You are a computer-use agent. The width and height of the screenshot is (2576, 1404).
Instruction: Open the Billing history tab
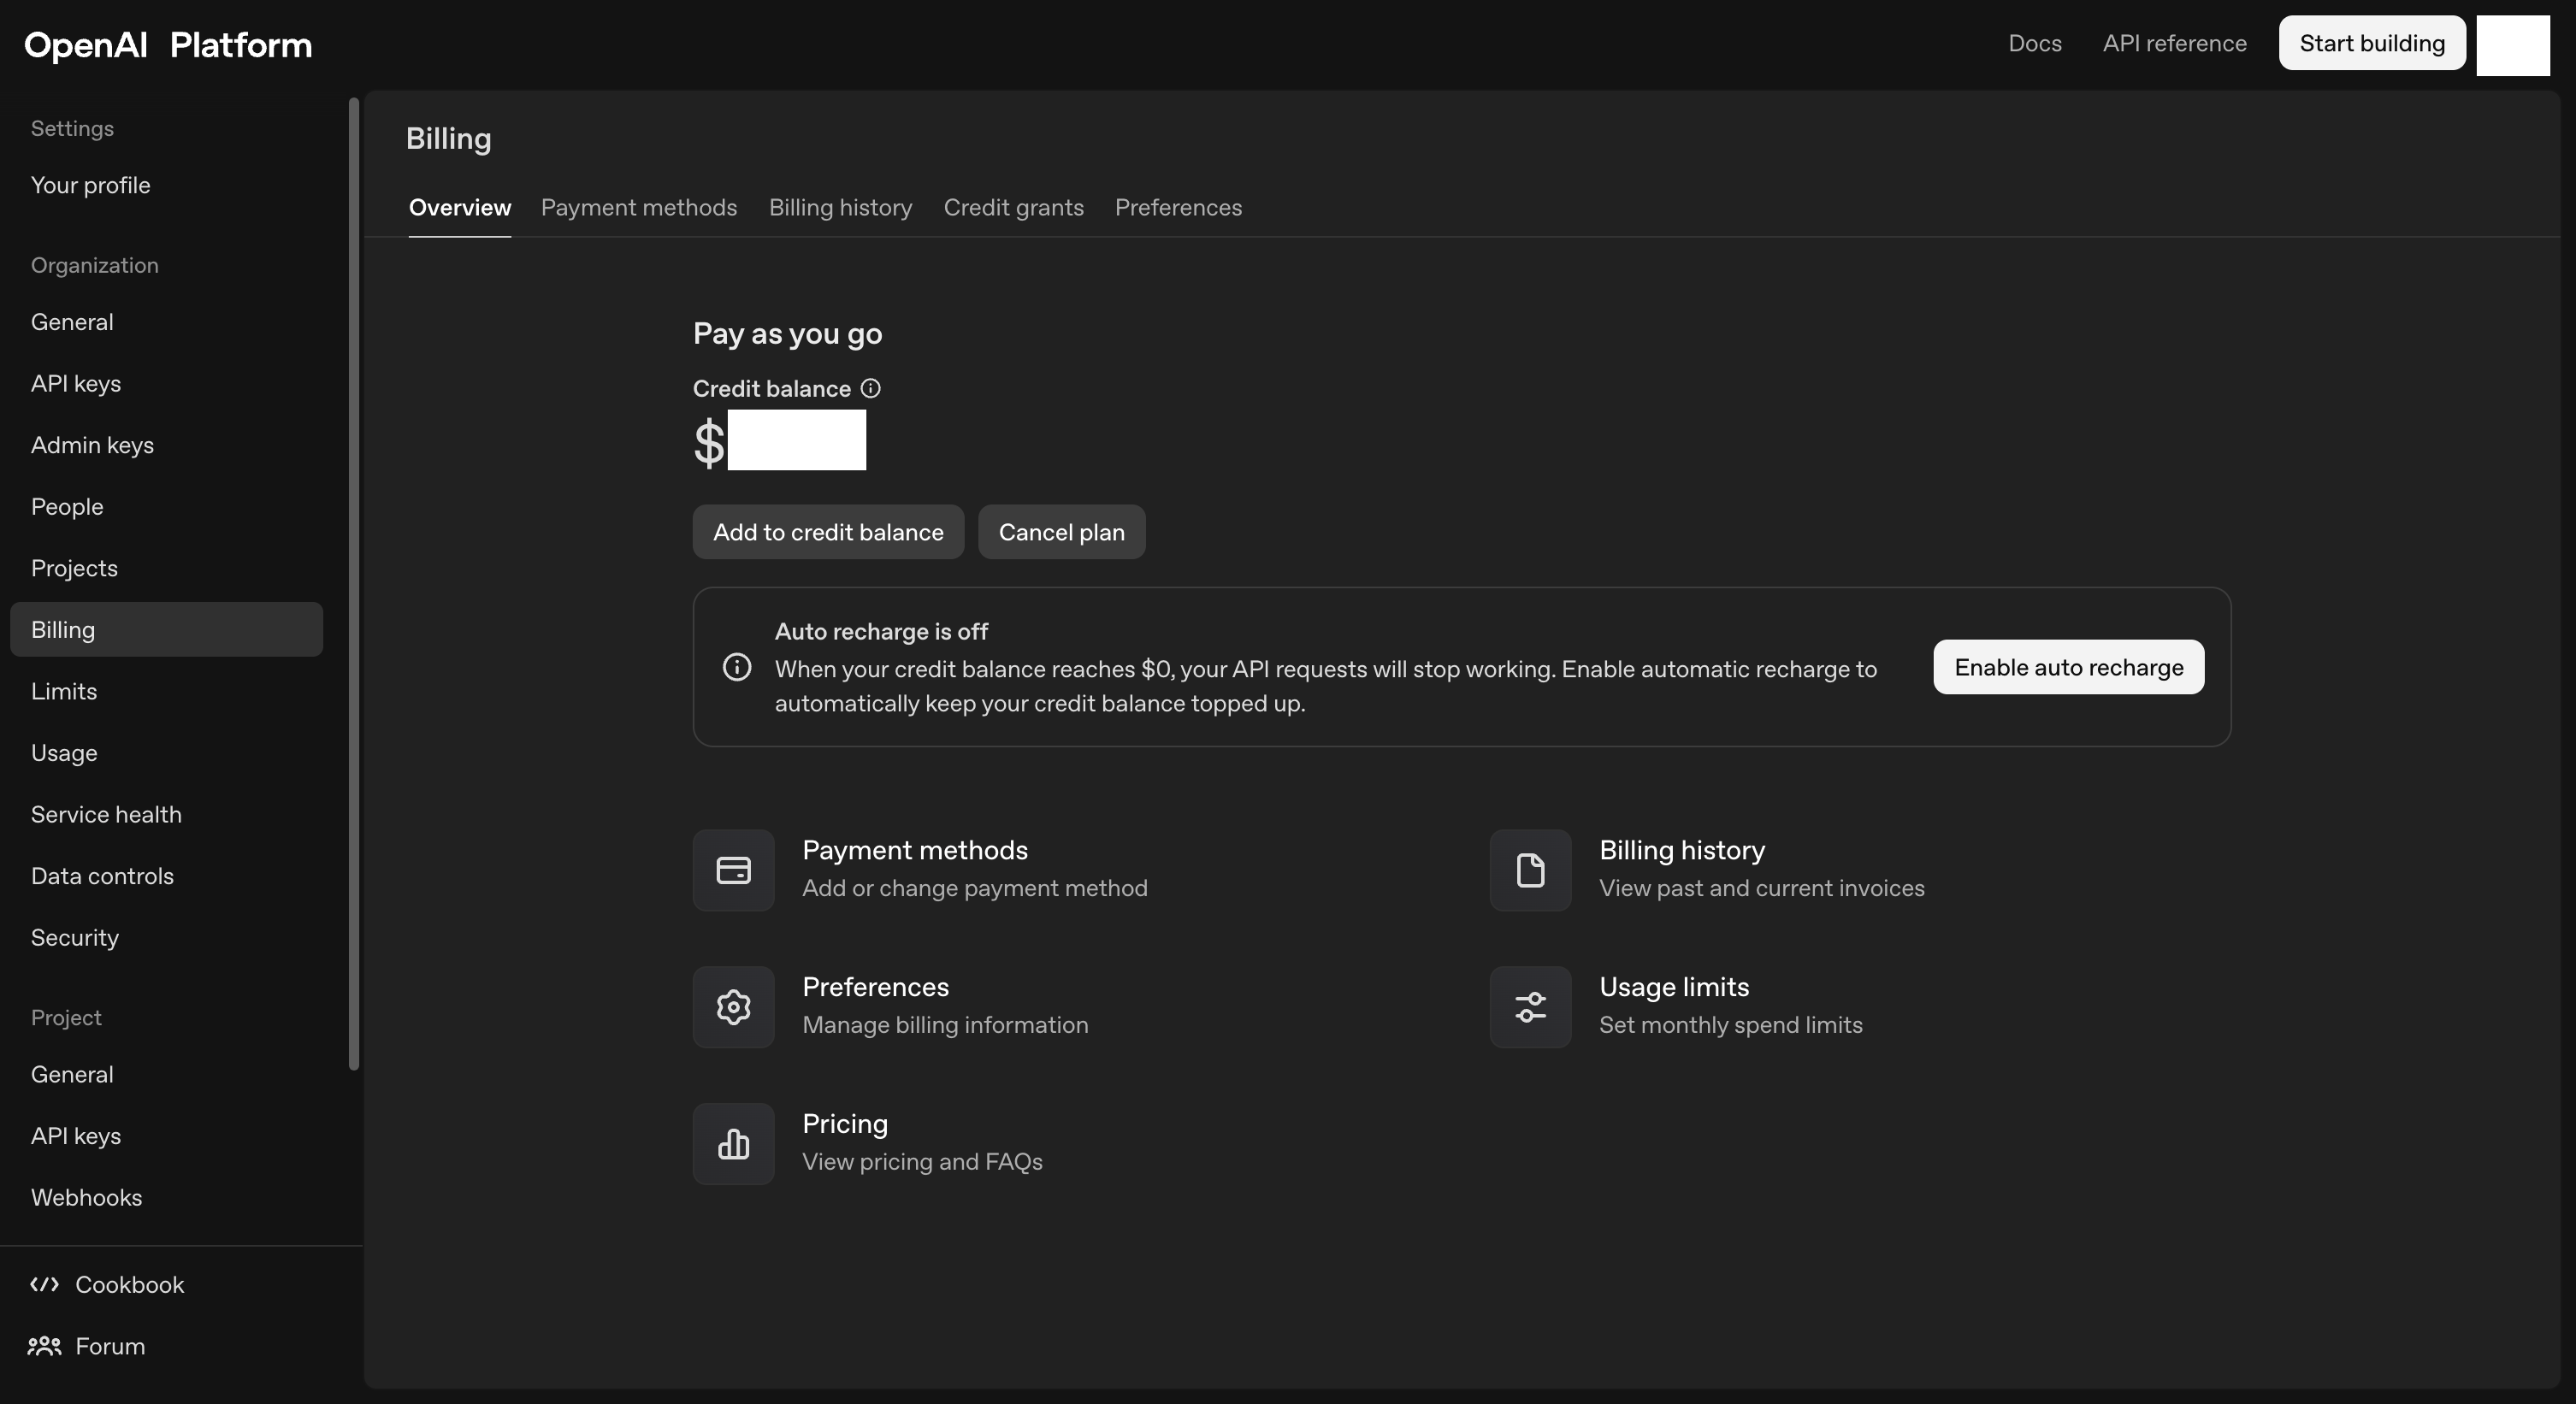click(x=840, y=207)
